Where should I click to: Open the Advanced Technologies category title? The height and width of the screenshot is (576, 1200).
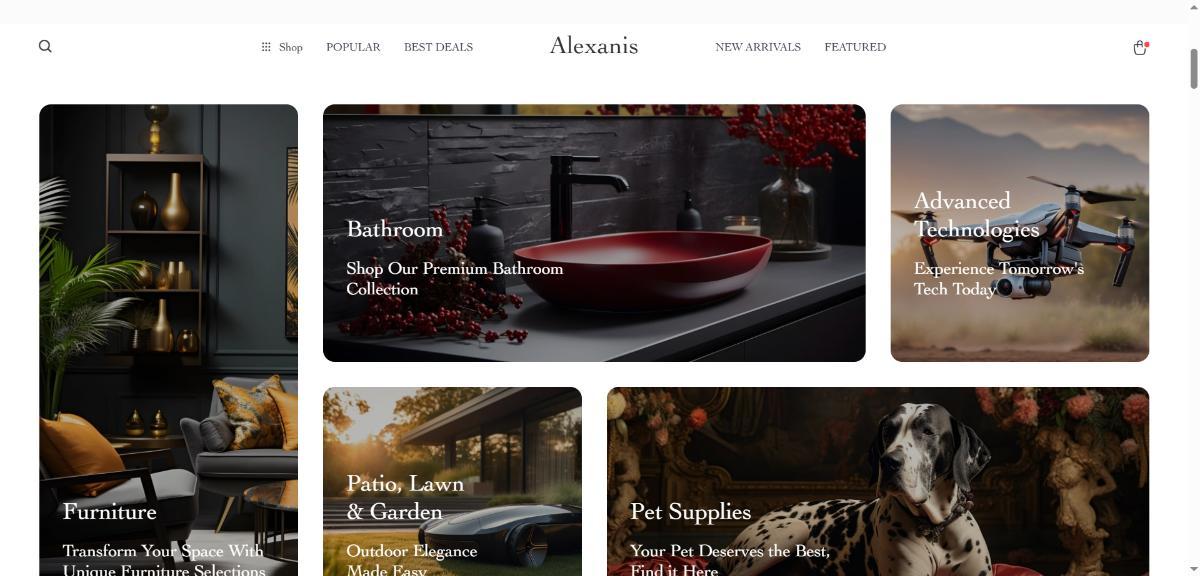click(x=976, y=215)
